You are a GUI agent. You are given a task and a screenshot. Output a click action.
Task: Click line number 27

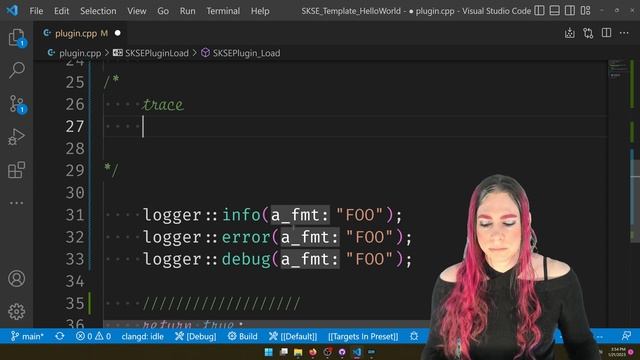coord(75,127)
